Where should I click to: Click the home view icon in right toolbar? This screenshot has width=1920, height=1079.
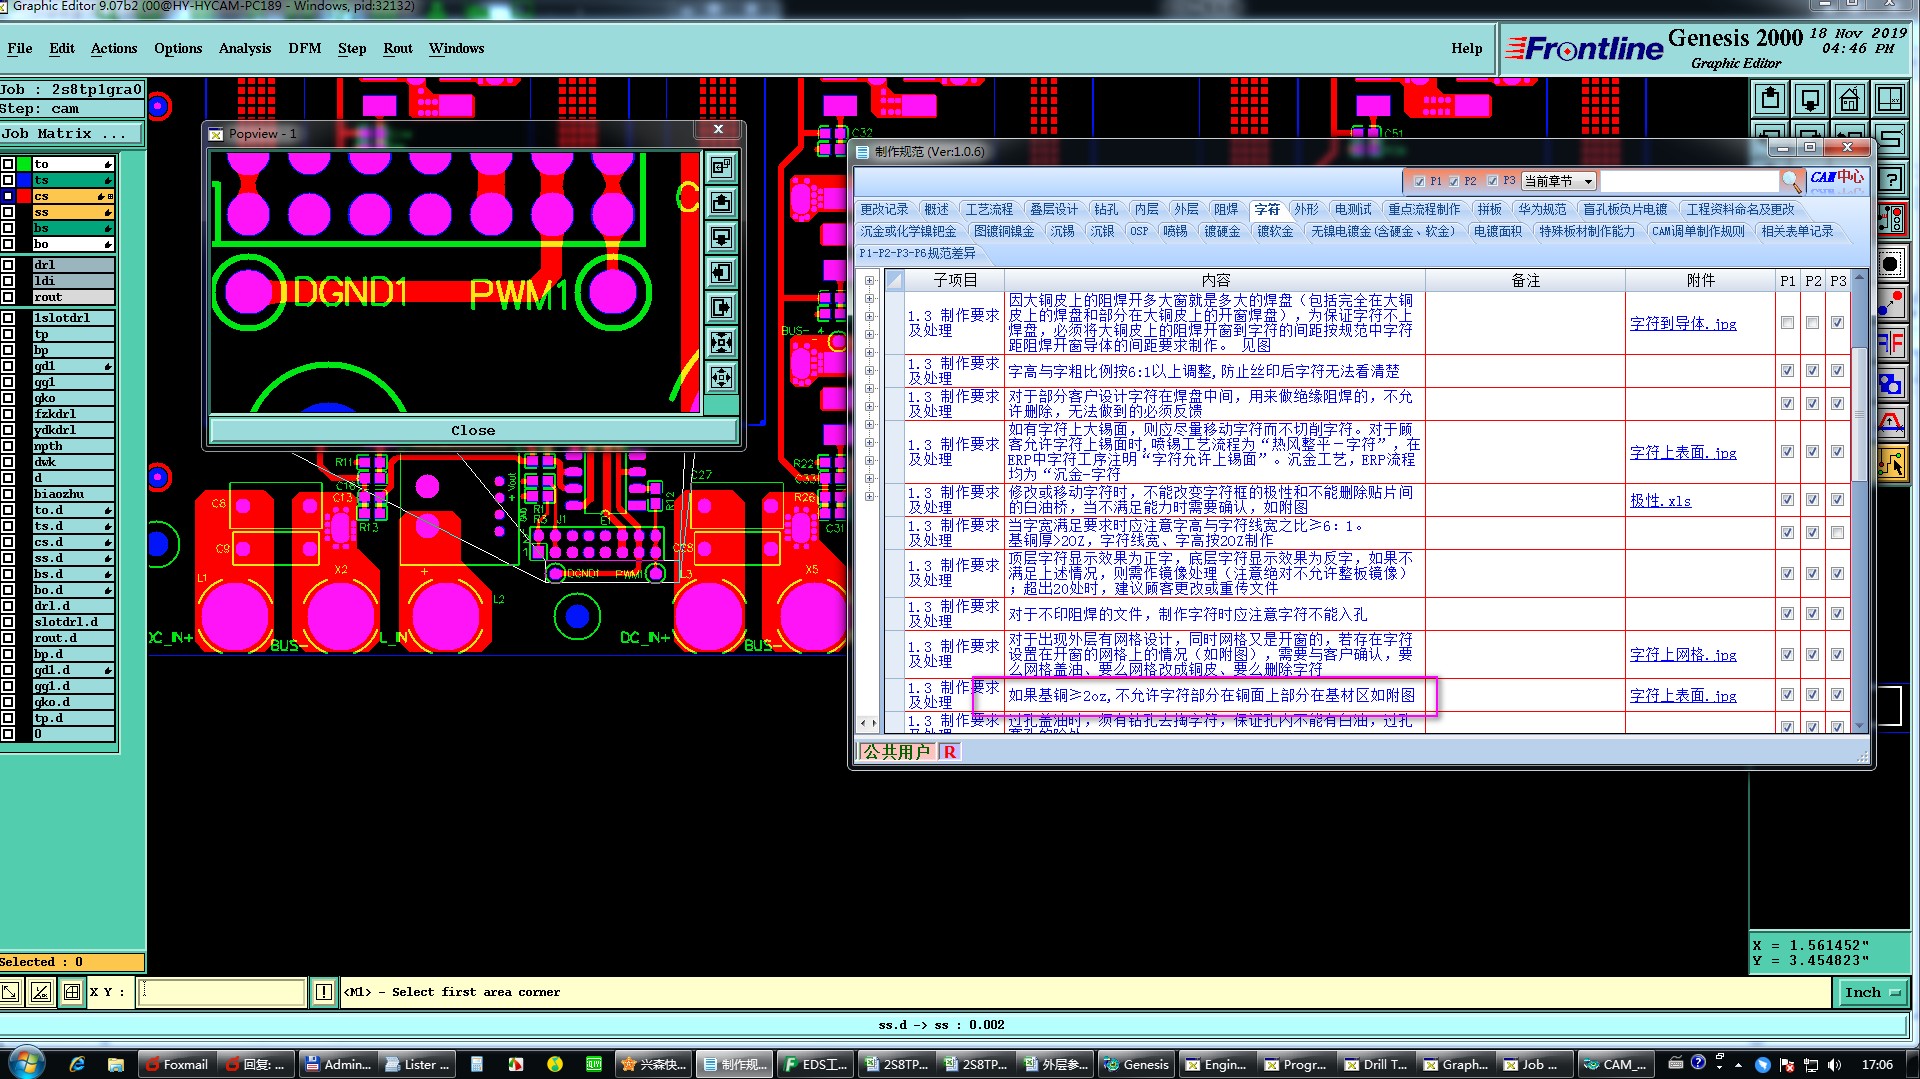click(1849, 99)
